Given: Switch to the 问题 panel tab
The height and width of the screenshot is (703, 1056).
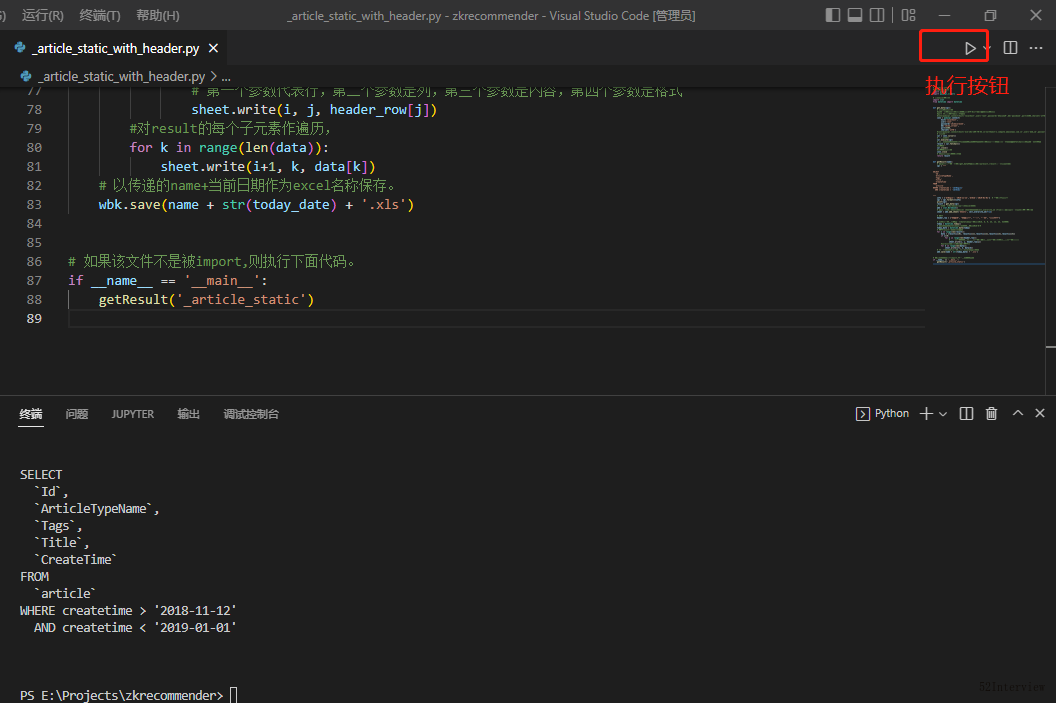Looking at the screenshot, I should [x=77, y=414].
